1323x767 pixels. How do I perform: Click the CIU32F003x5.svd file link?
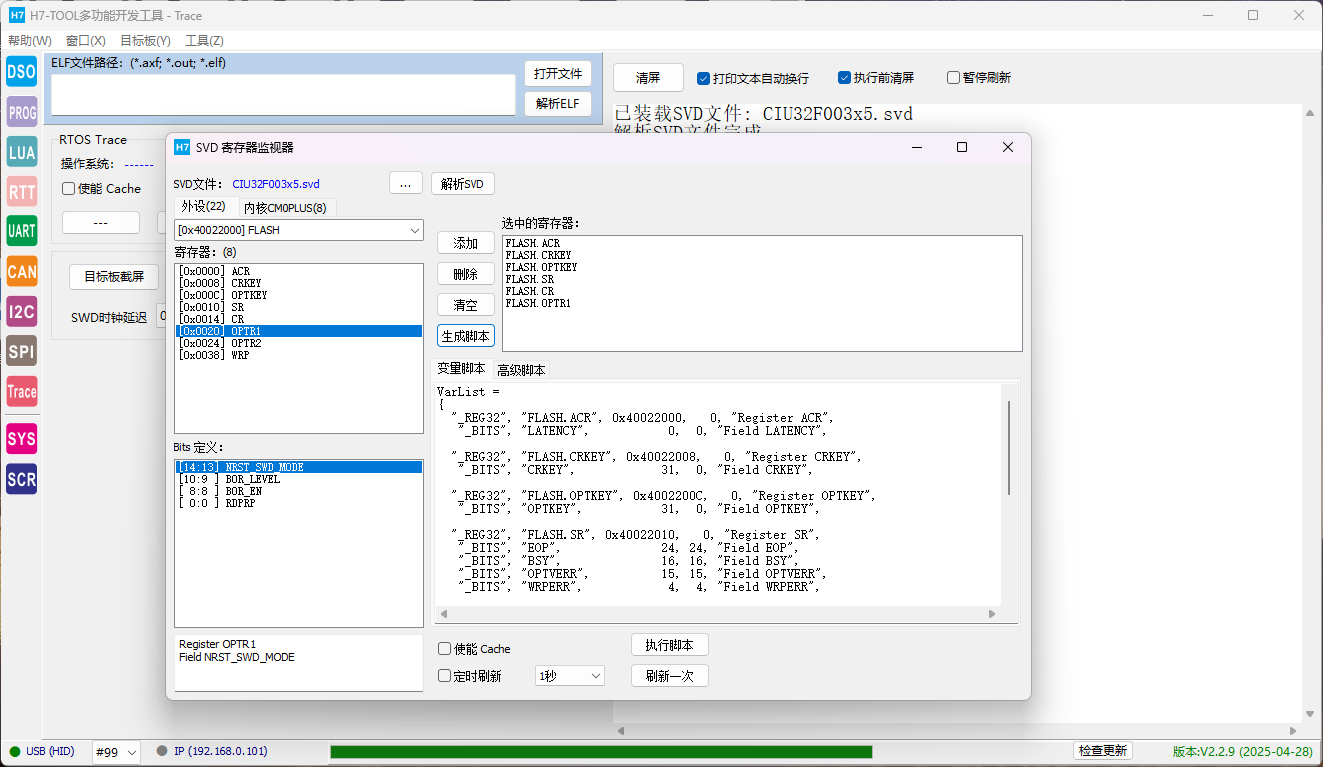[276, 184]
